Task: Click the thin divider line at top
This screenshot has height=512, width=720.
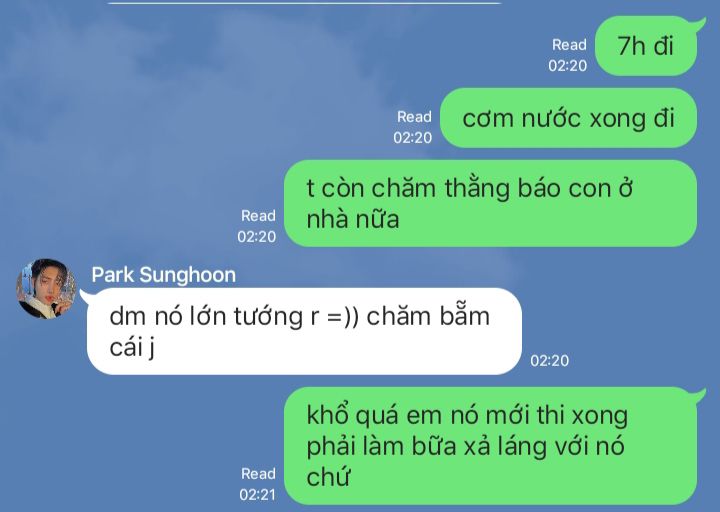Action: (x=304, y=3)
